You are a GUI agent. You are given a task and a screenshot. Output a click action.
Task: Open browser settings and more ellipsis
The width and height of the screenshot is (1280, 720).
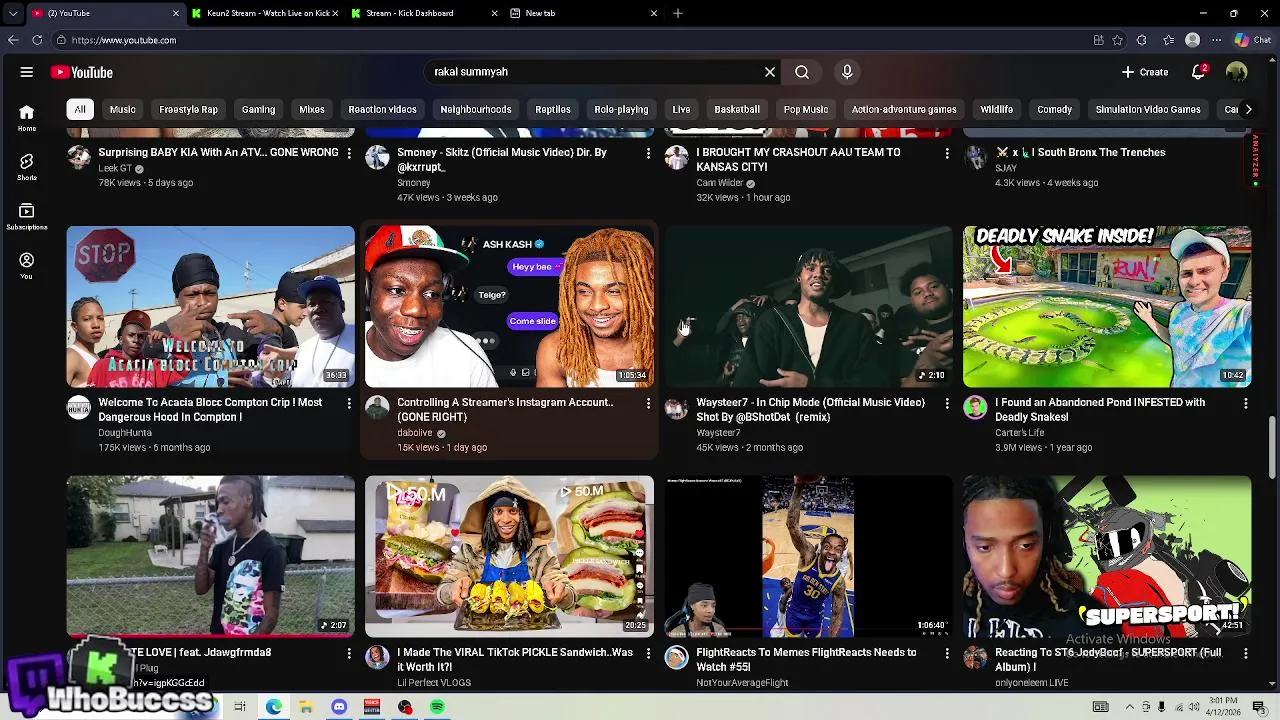click(x=1216, y=40)
